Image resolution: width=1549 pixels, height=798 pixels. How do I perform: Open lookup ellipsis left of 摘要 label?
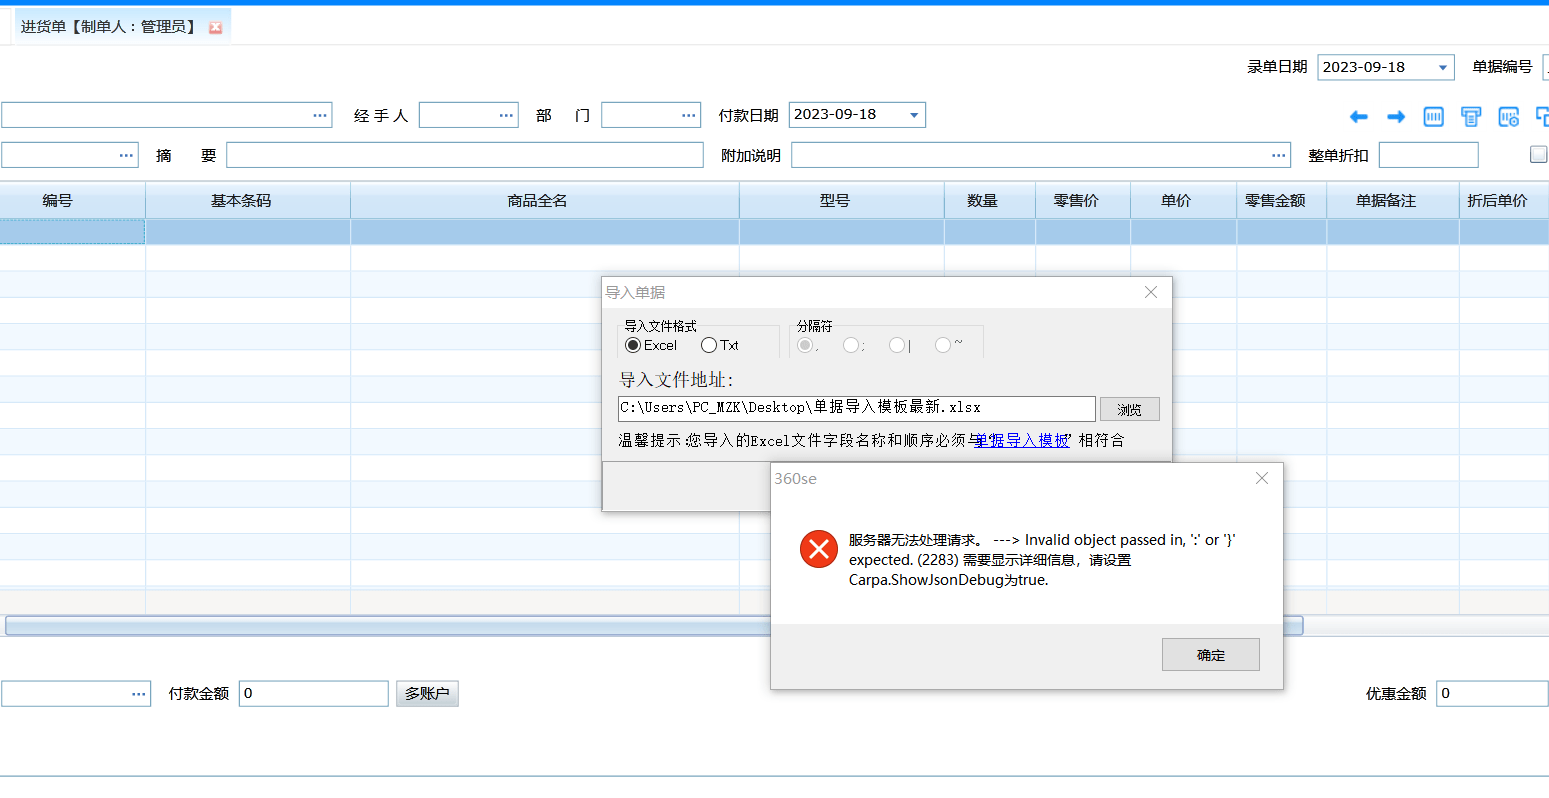[126, 155]
